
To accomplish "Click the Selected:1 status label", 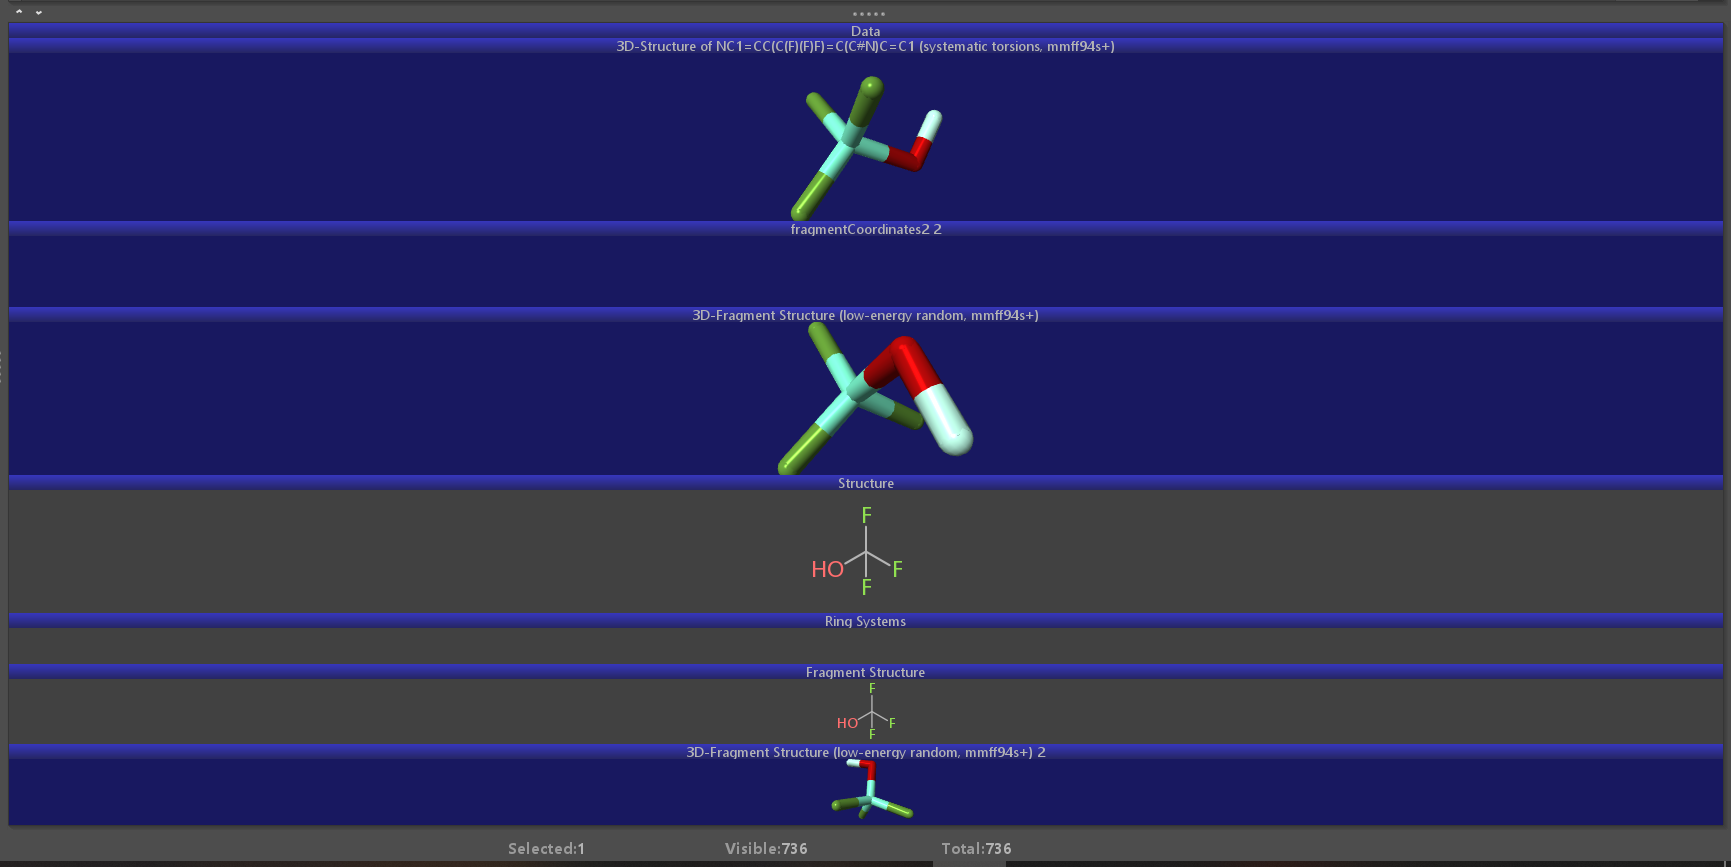I will tap(546, 848).
